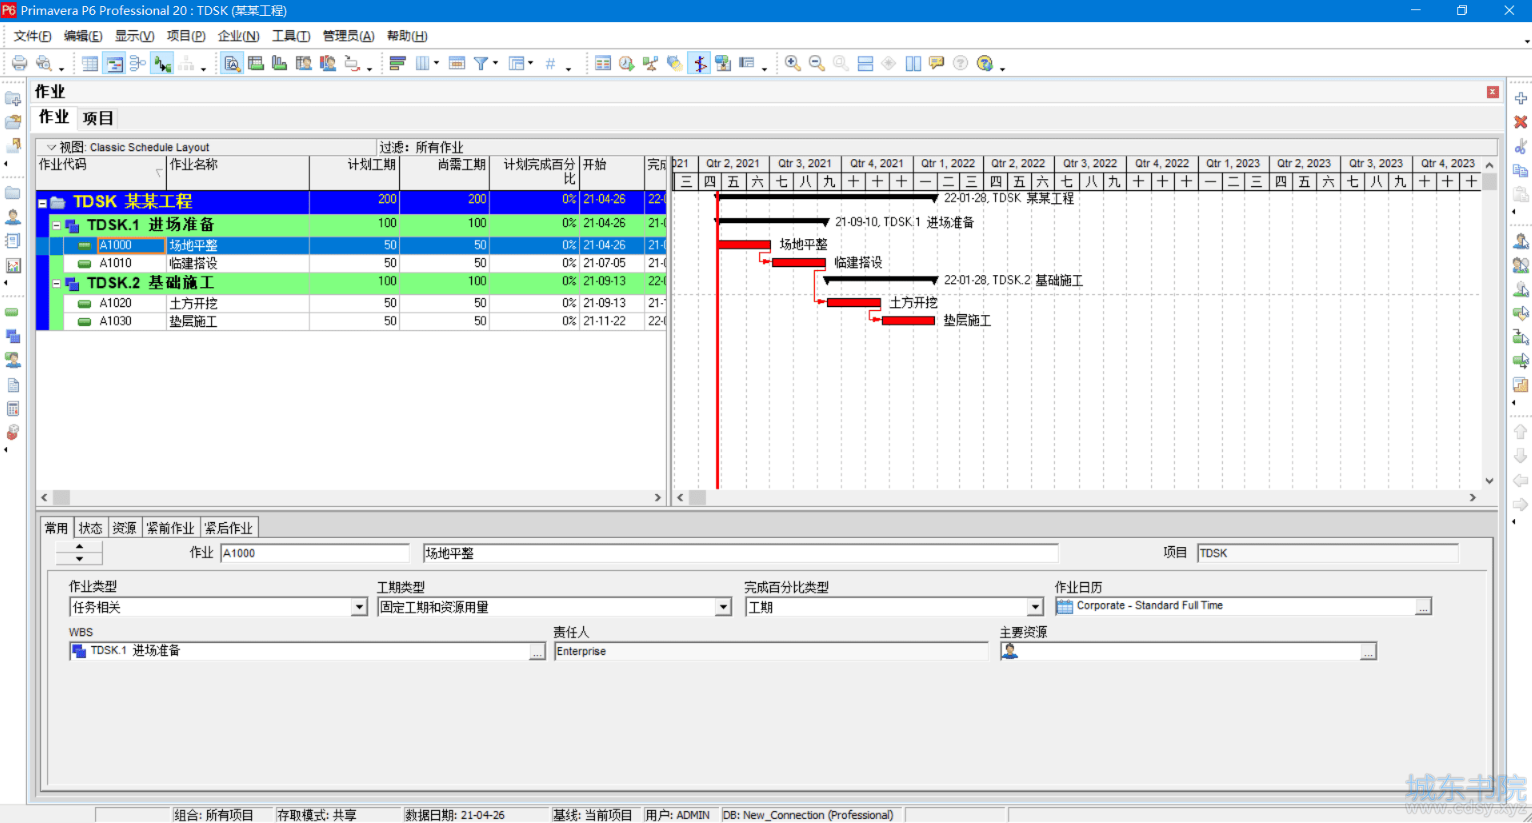Click the 作业 ID input field
Image resolution: width=1532 pixels, height=823 pixels.
point(315,553)
